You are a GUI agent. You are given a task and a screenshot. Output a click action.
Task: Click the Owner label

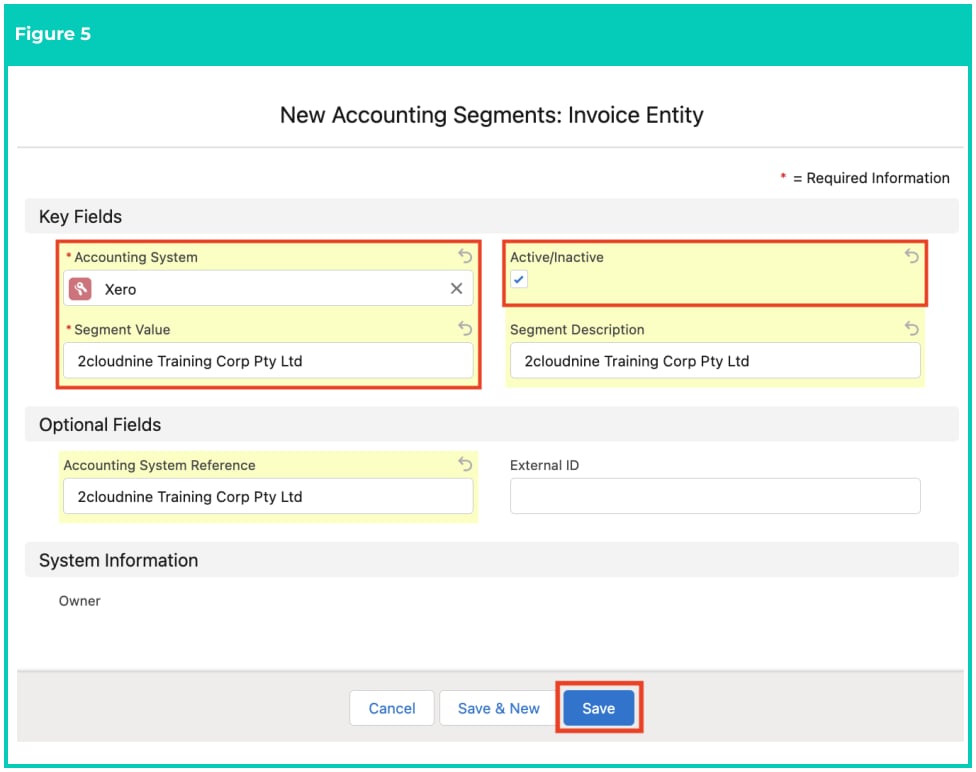coord(80,601)
